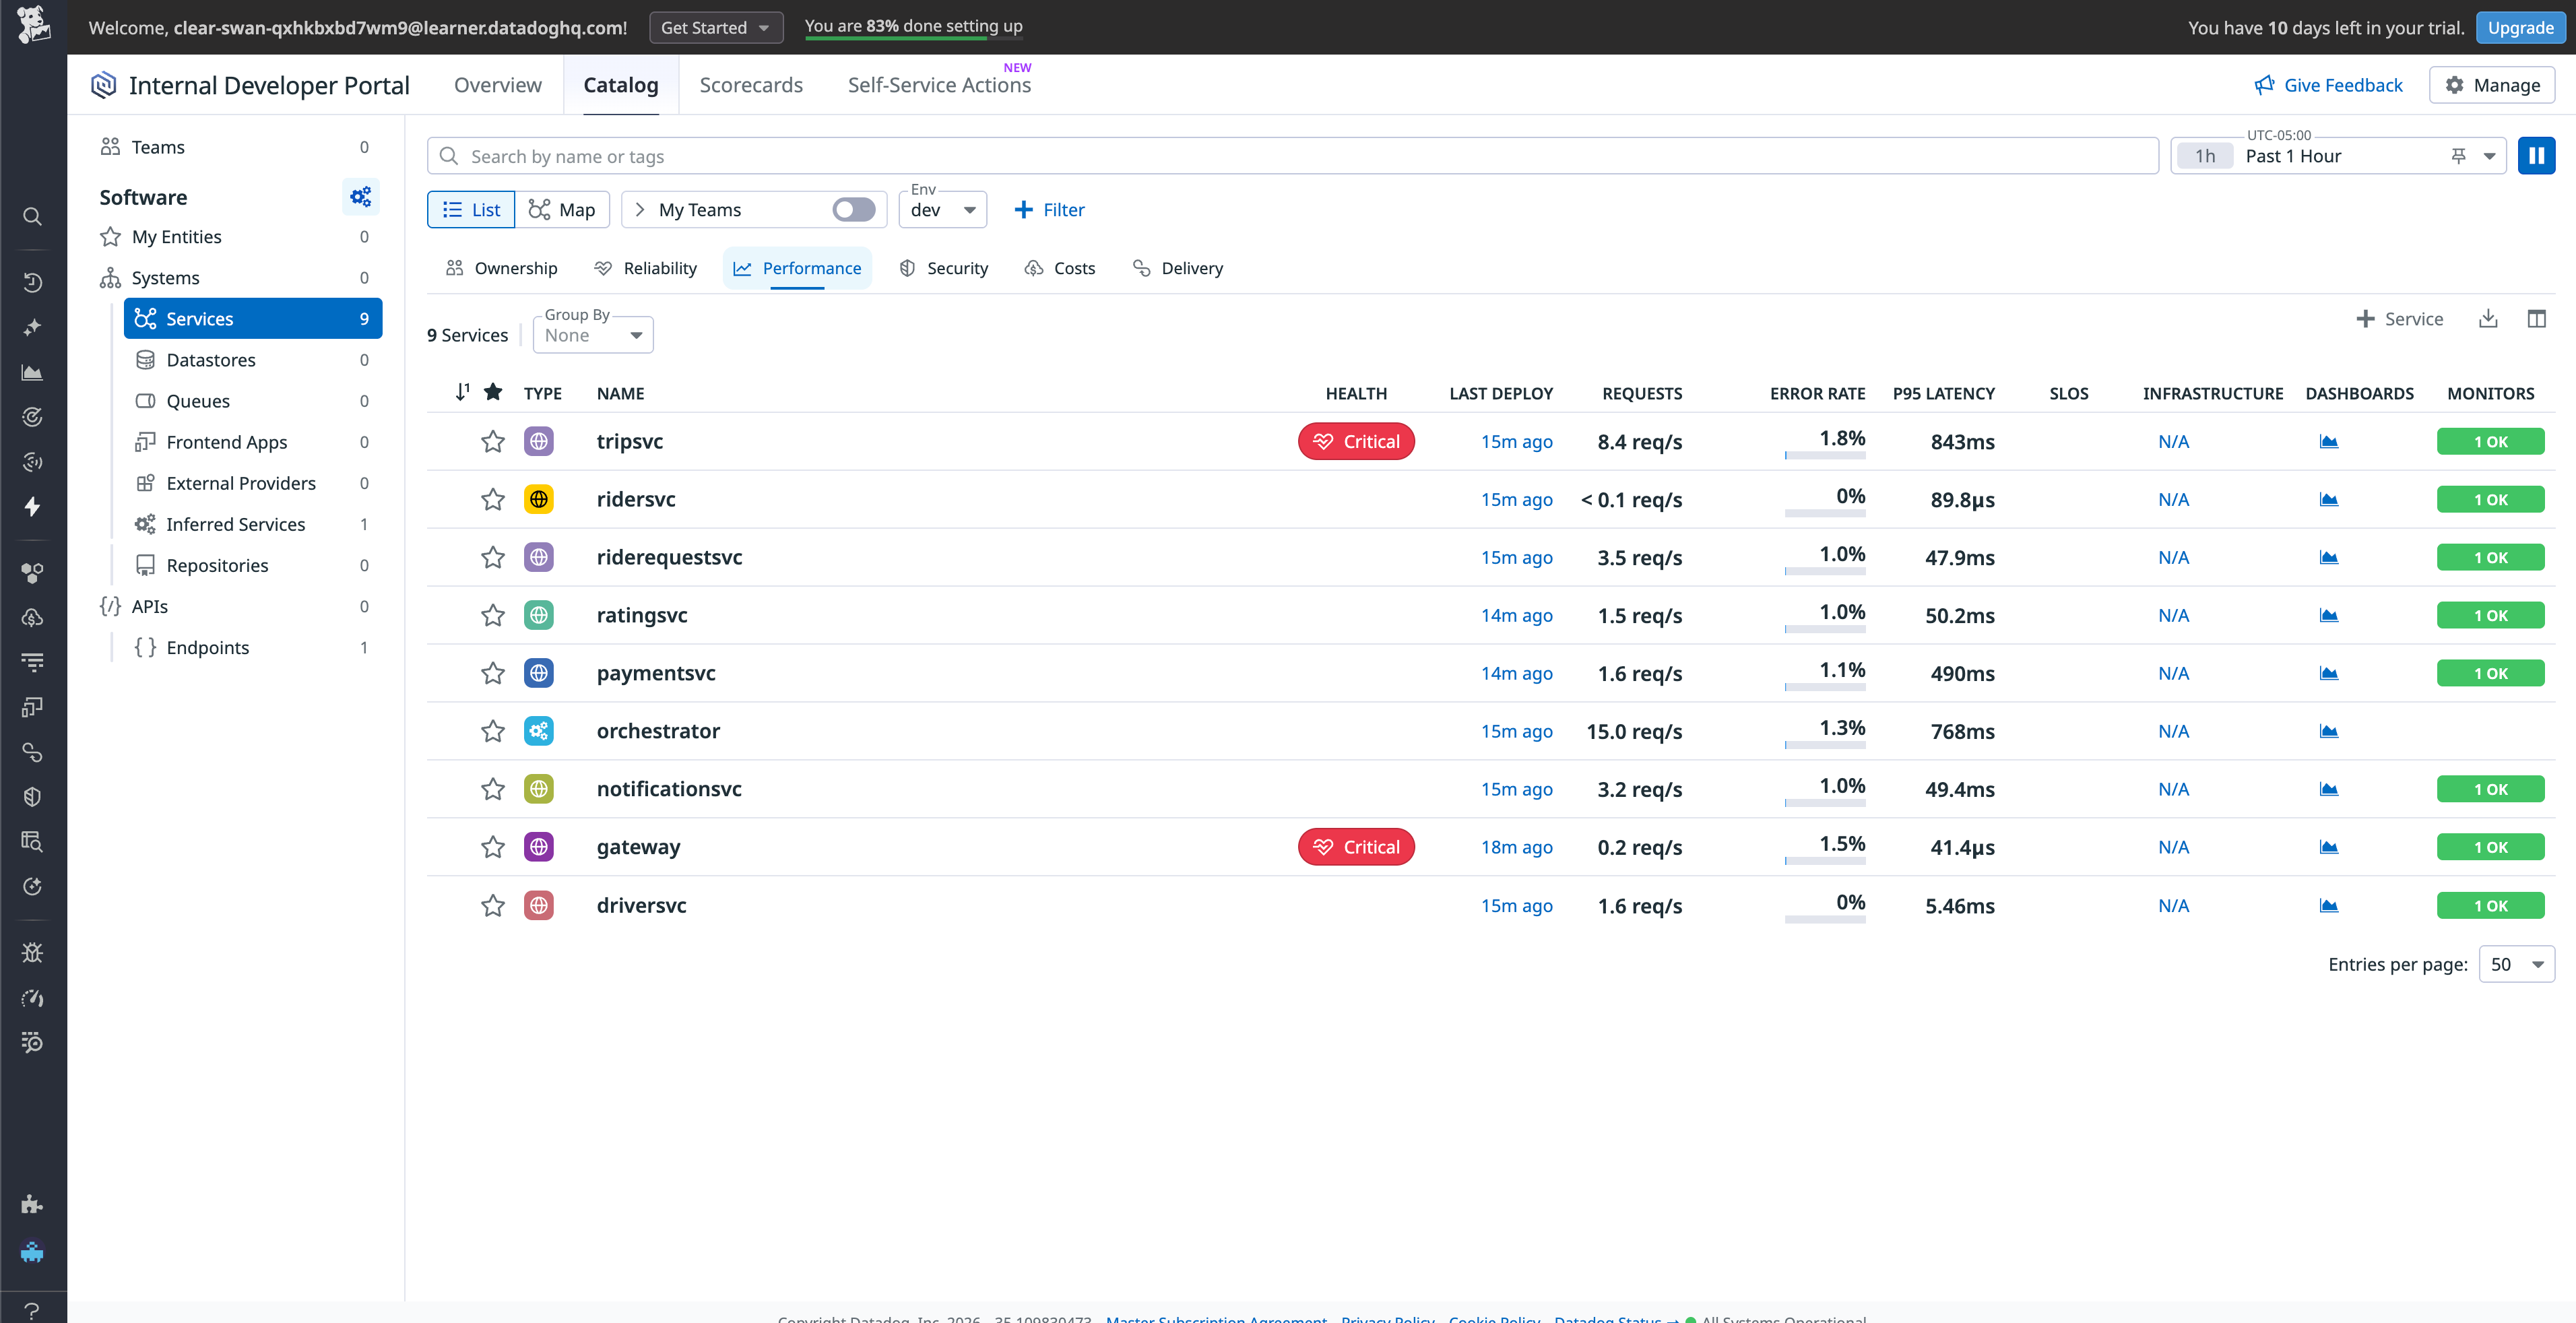Screen dimensions: 2576x1323
Task: Open the Bug tracking sidebar icon
Action: pos(32,952)
